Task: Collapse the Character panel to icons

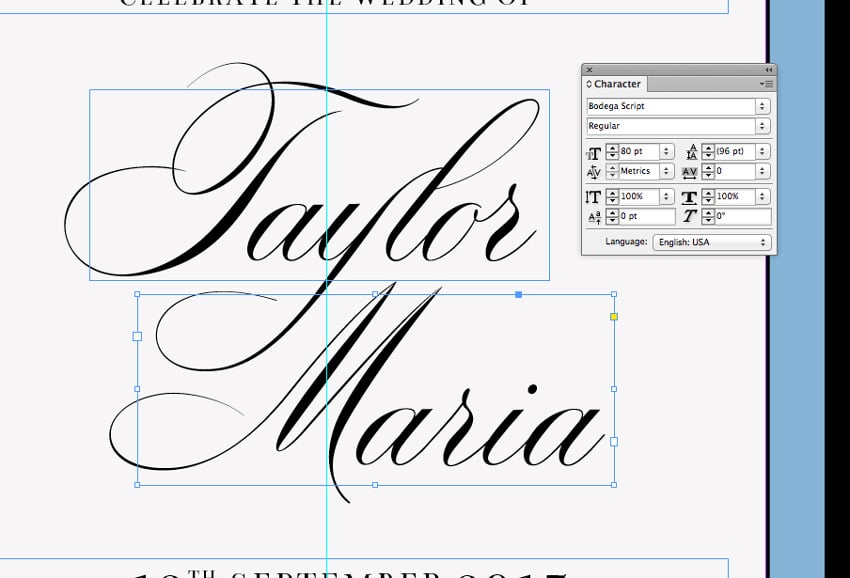Action: tap(768, 69)
